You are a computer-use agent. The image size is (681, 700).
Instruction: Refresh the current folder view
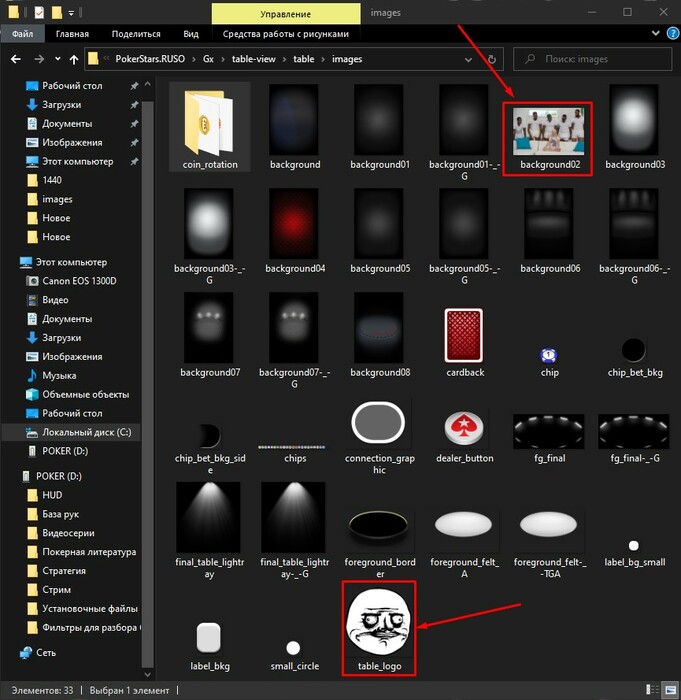pos(492,59)
